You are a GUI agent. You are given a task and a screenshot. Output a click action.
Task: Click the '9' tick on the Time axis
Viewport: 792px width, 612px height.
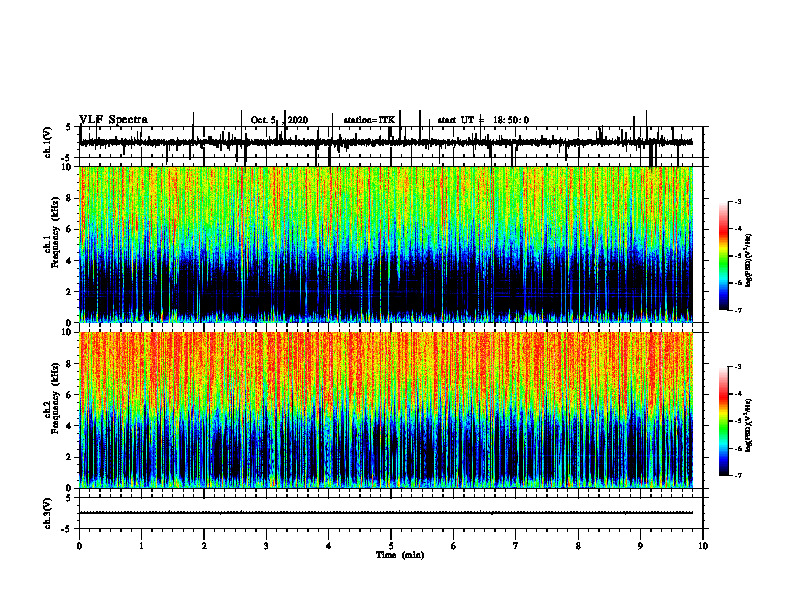pos(640,546)
